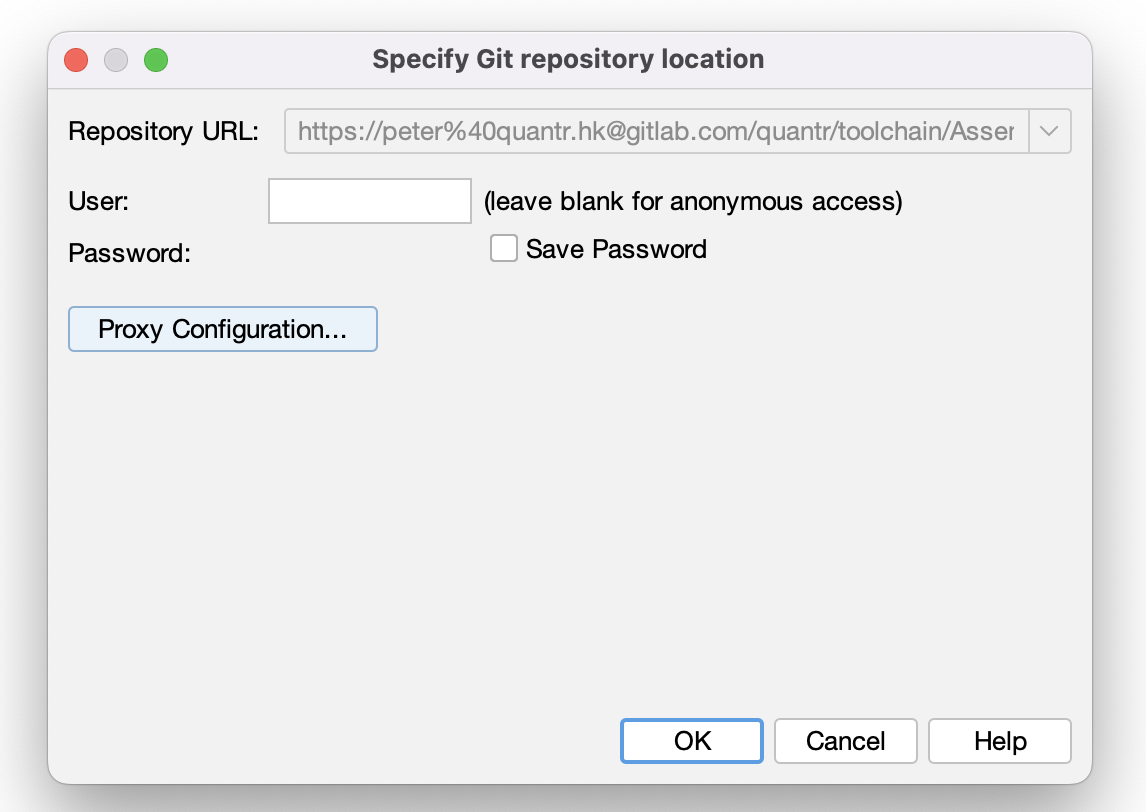
Task: Click the green zoom window button
Action: tap(156, 59)
